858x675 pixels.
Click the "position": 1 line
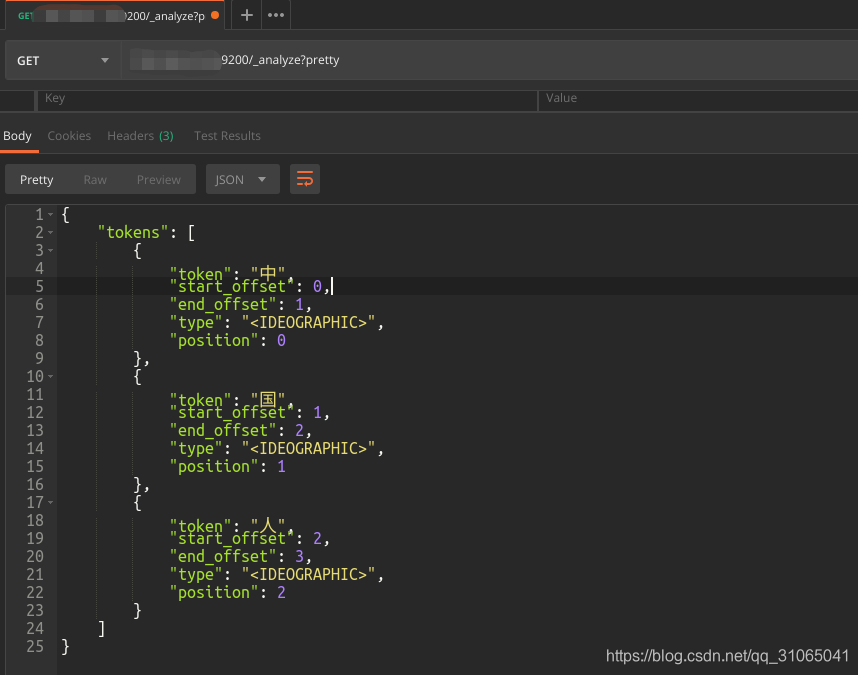click(228, 466)
